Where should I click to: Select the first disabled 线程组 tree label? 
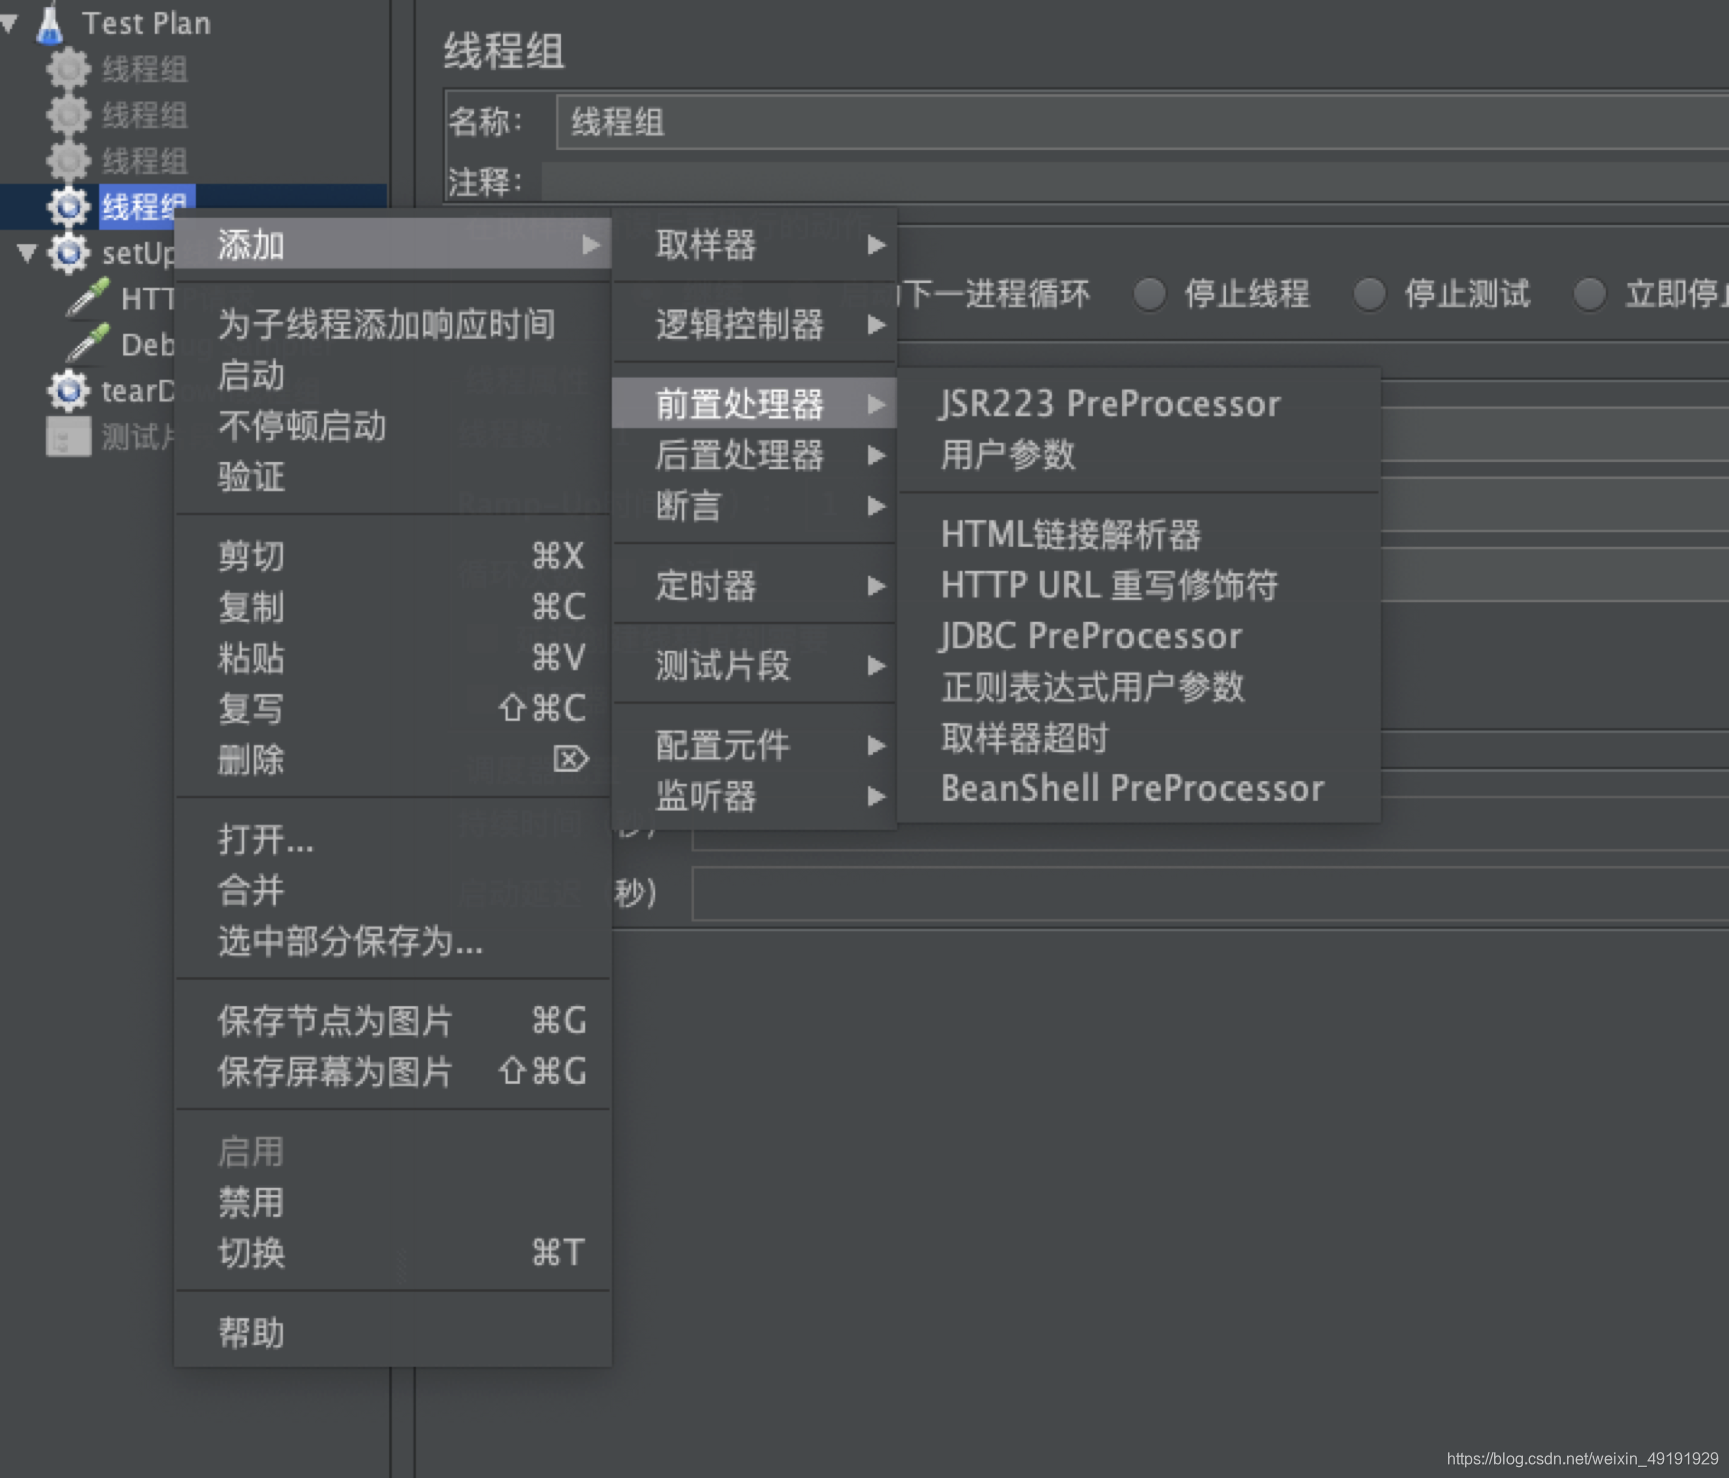tap(145, 69)
